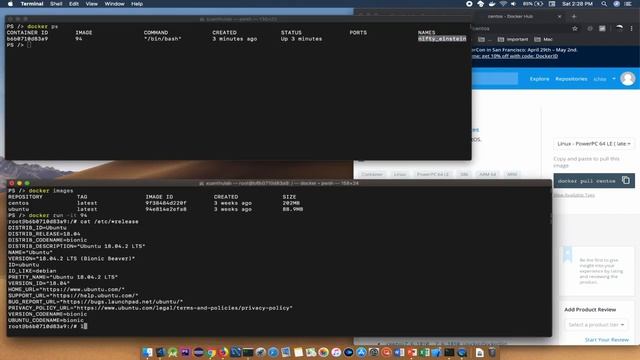Open a new browser tab
This screenshot has width=640, height=360.
[x=574, y=16]
